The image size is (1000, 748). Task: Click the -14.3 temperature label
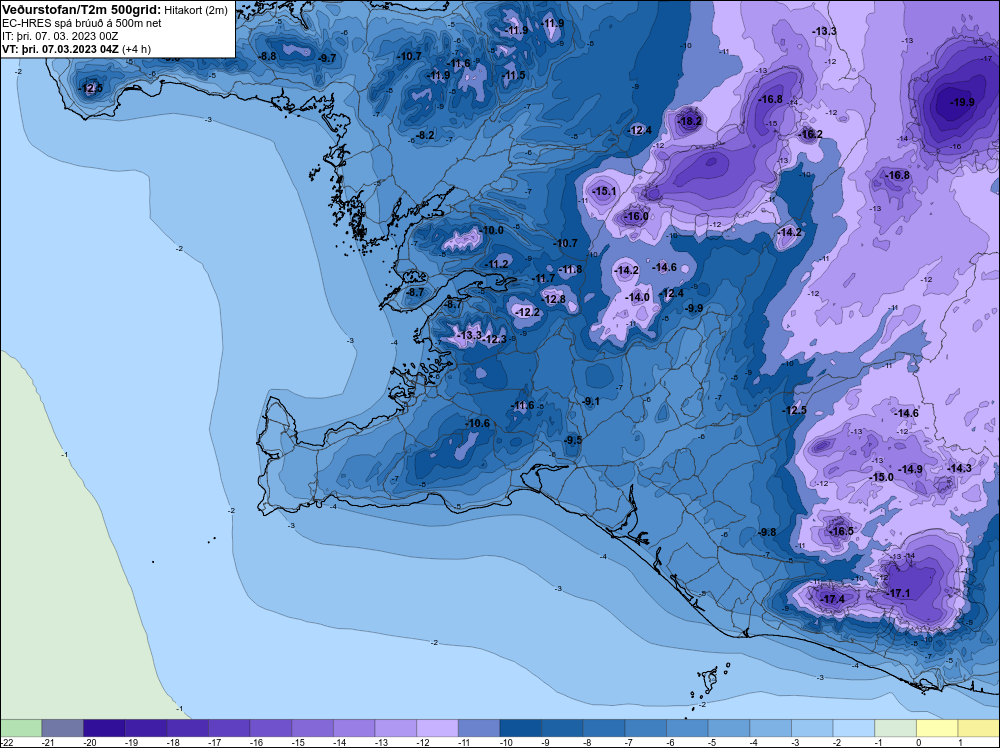(959, 468)
